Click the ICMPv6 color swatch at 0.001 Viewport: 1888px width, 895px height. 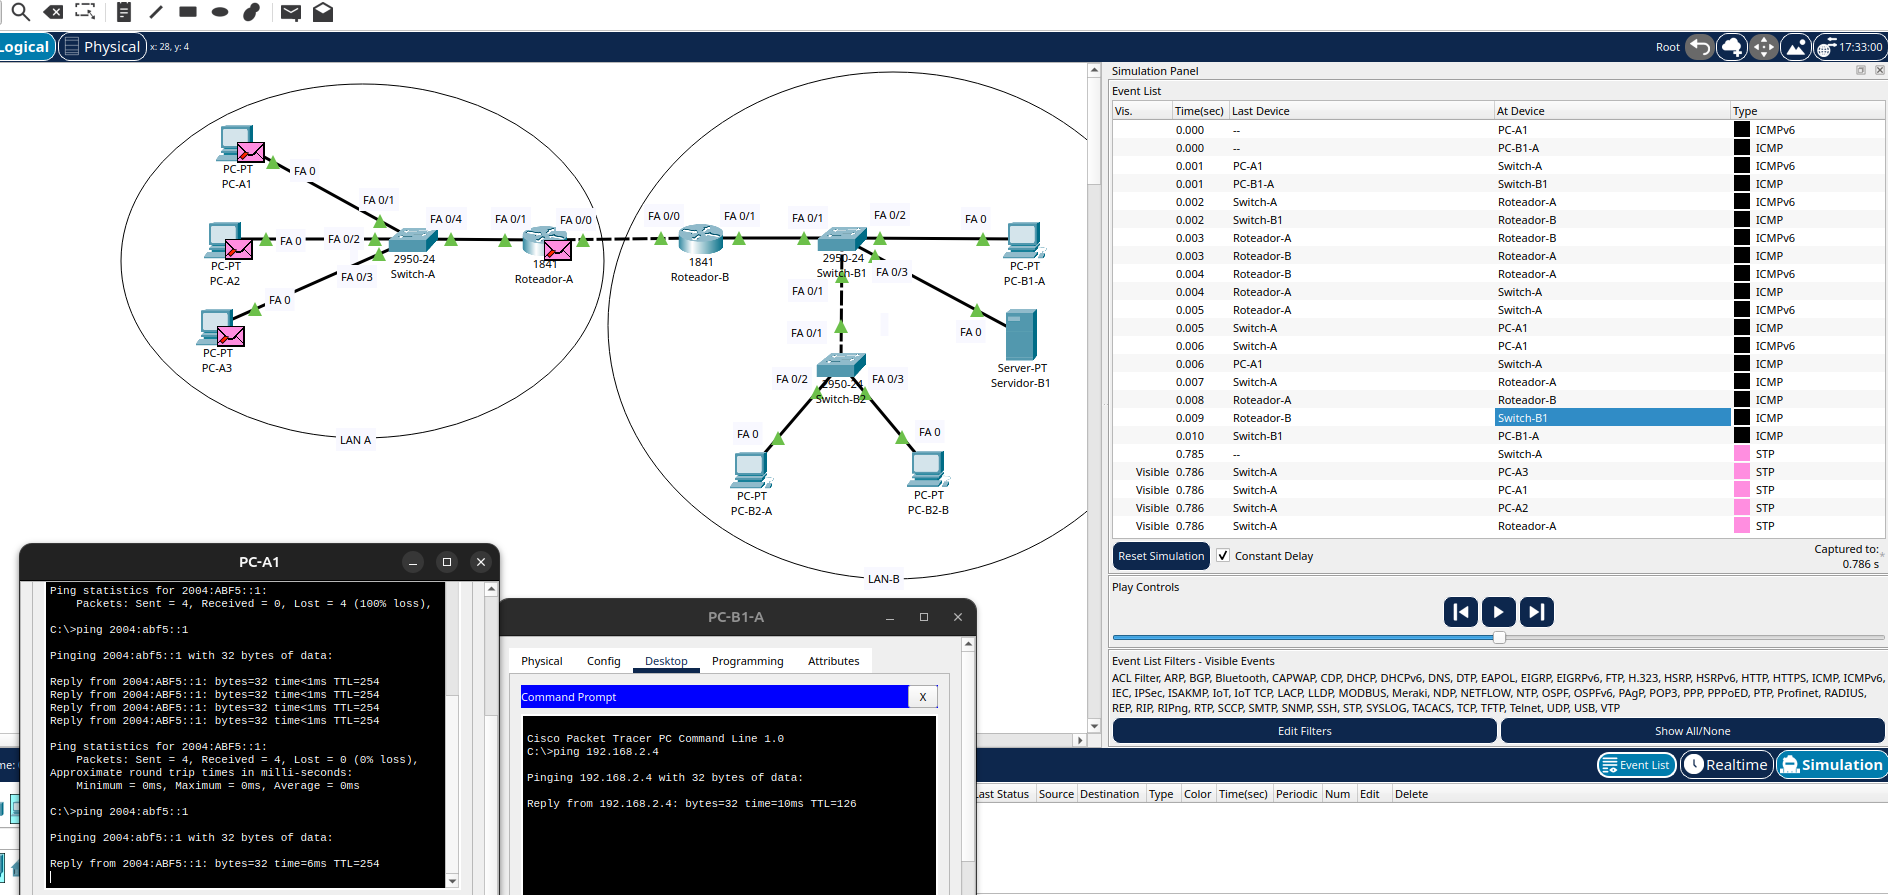coord(1741,166)
